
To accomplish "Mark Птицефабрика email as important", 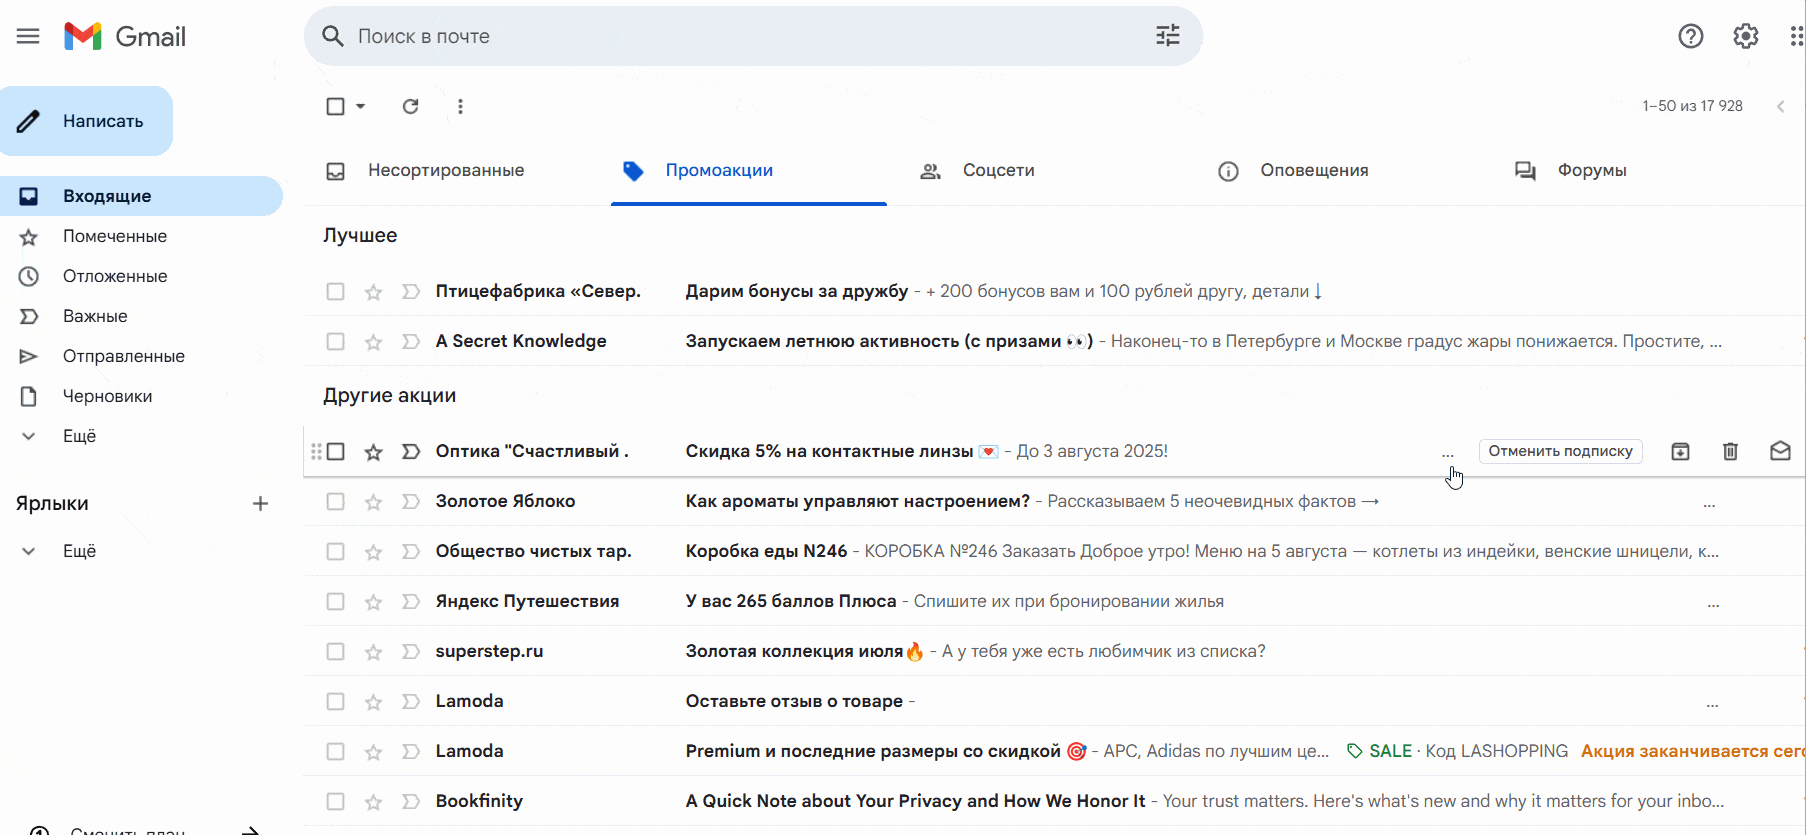I will (410, 292).
